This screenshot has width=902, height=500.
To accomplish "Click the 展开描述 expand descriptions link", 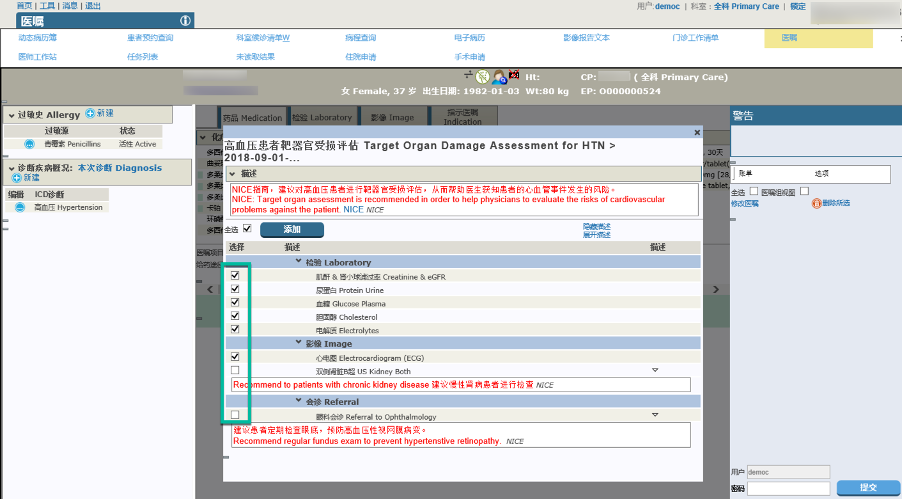I will point(597,235).
